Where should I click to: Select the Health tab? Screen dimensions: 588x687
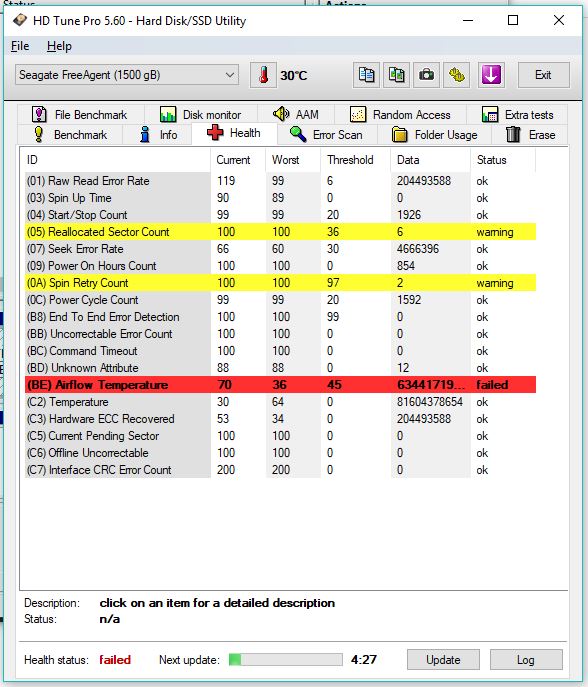(234, 133)
